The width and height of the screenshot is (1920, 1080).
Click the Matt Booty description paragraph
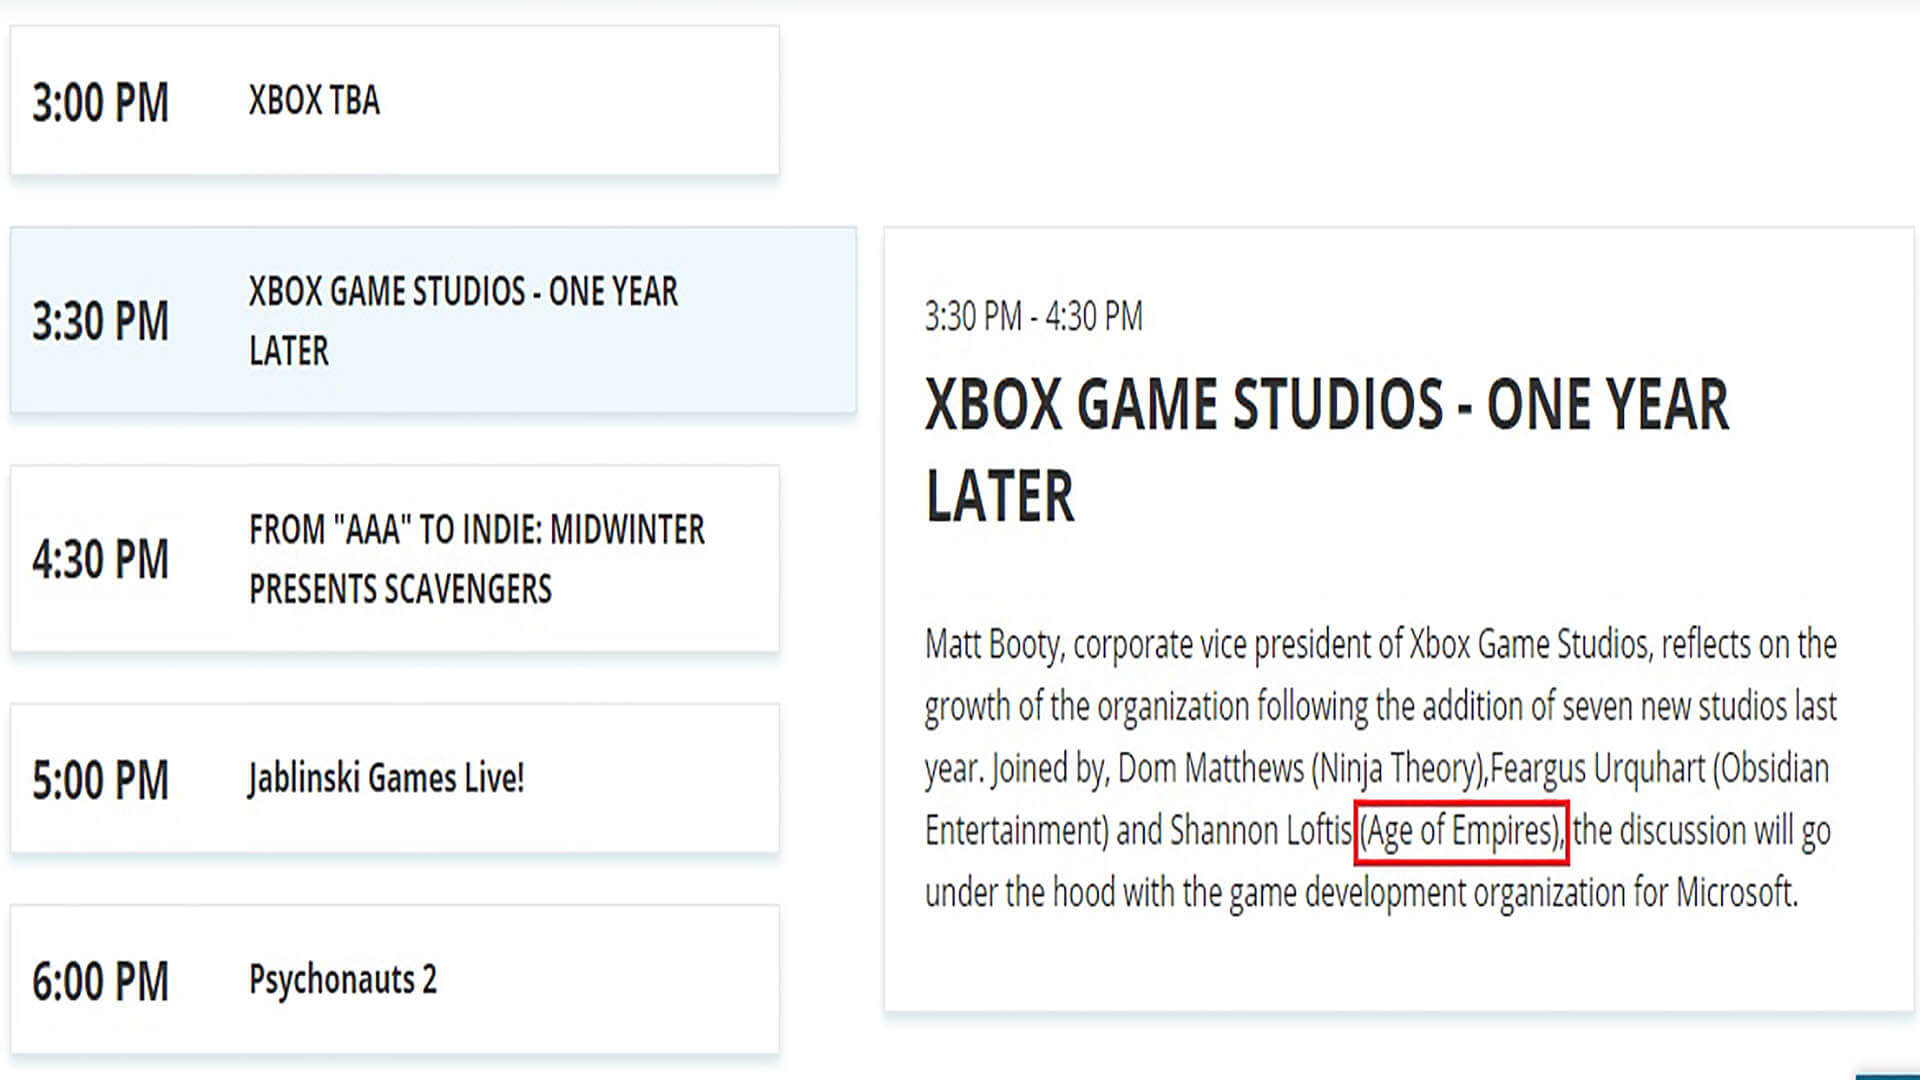tap(1380, 768)
